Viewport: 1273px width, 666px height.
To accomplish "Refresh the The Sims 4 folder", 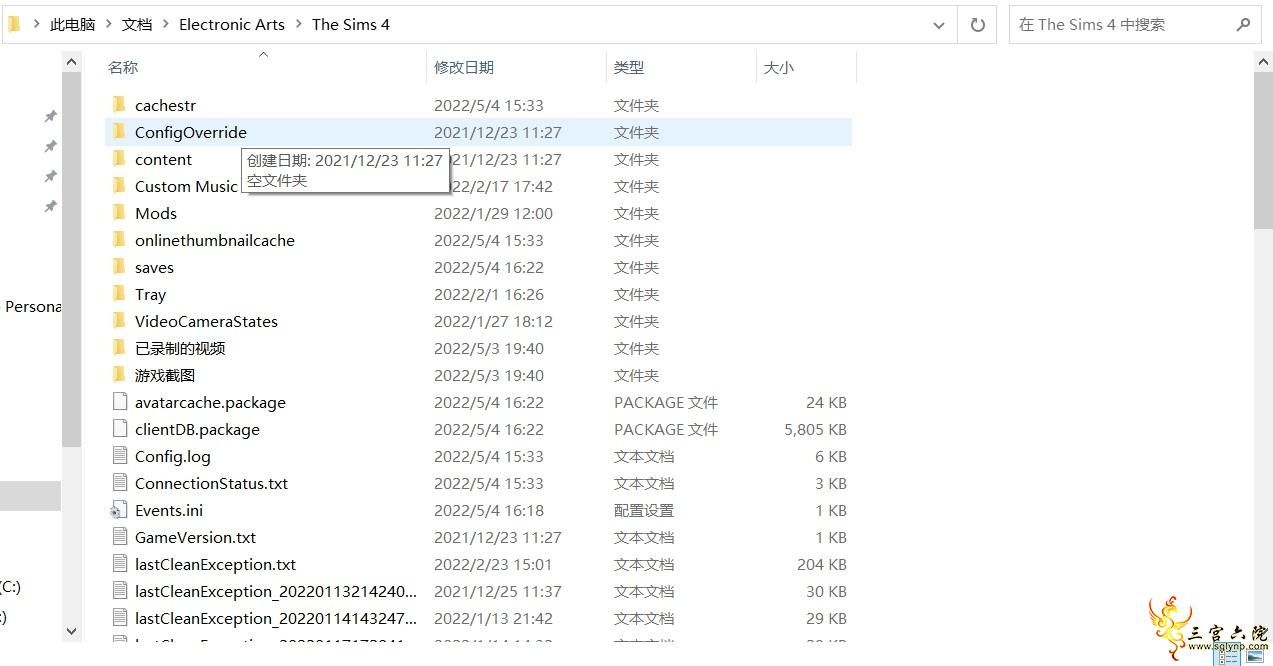I will (977, 25).
